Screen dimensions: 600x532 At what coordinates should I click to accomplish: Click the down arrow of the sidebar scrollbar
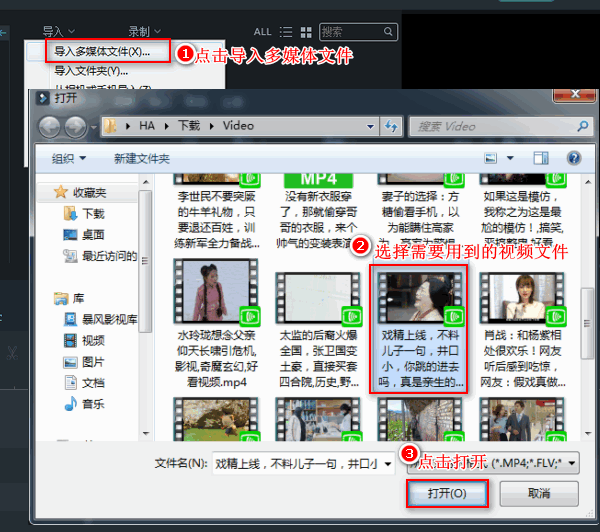point(146,434)
